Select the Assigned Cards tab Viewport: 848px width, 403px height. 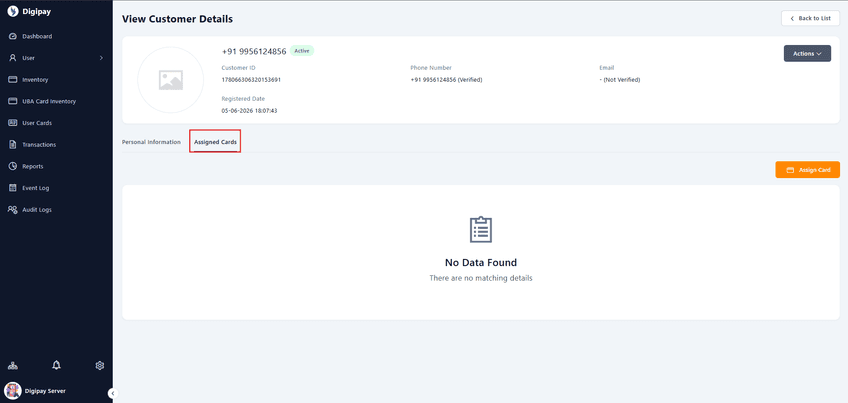pyautogui.click(x=215, y=142)
